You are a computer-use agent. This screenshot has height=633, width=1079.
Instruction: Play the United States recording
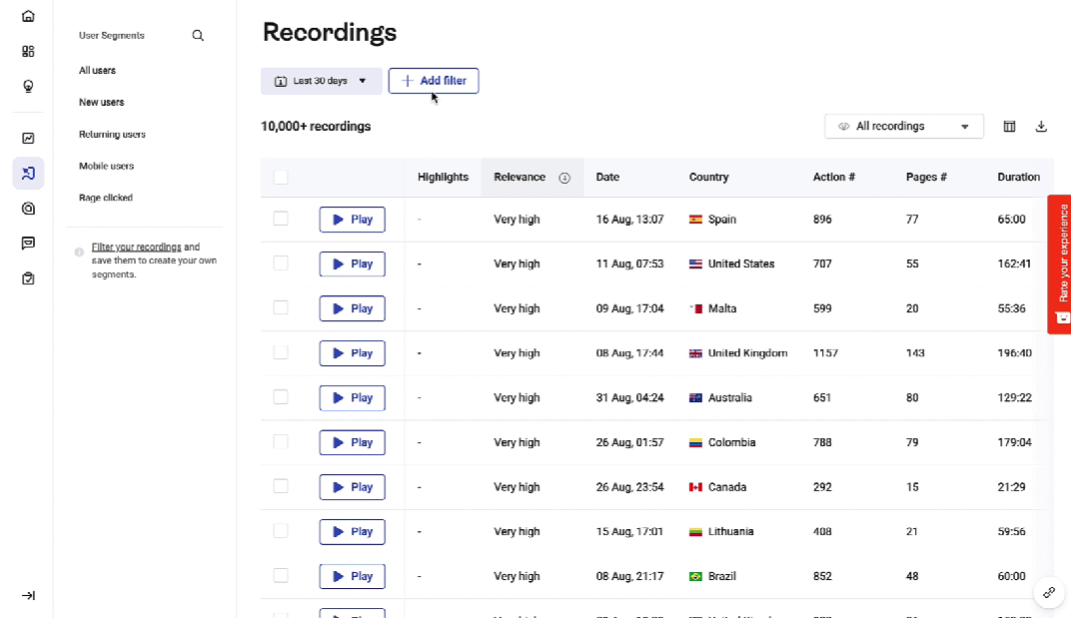pos(352,264)
